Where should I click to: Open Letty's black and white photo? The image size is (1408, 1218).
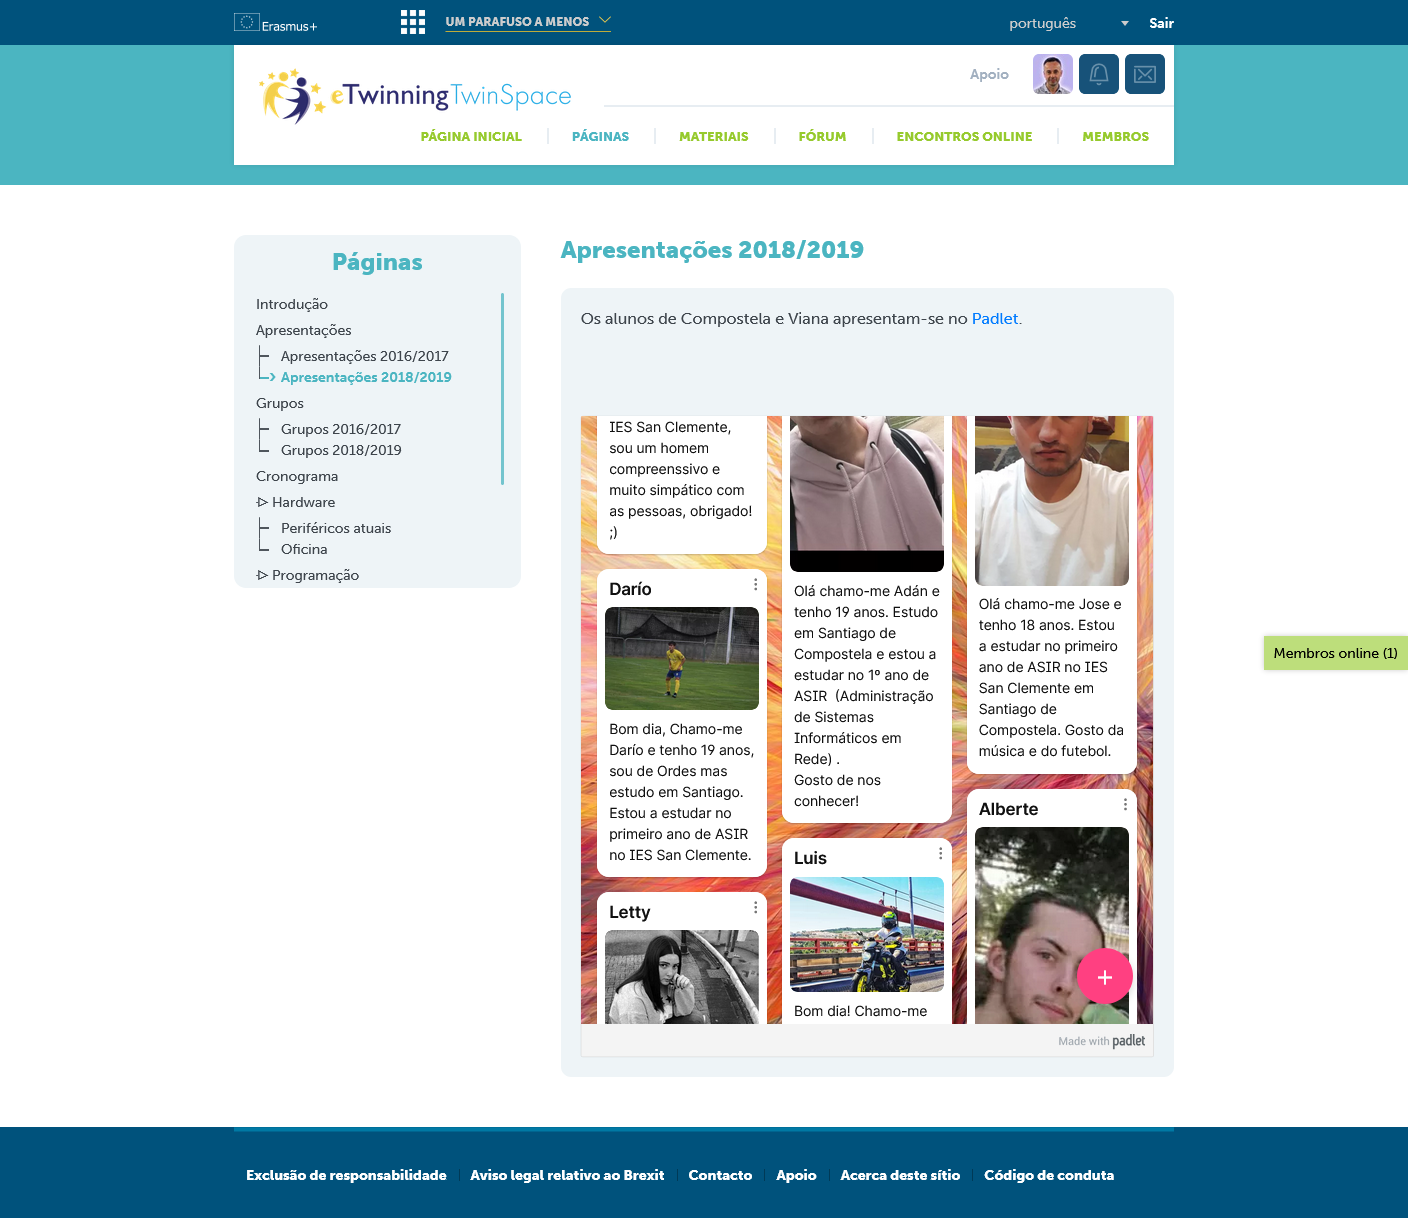point(682,977)
